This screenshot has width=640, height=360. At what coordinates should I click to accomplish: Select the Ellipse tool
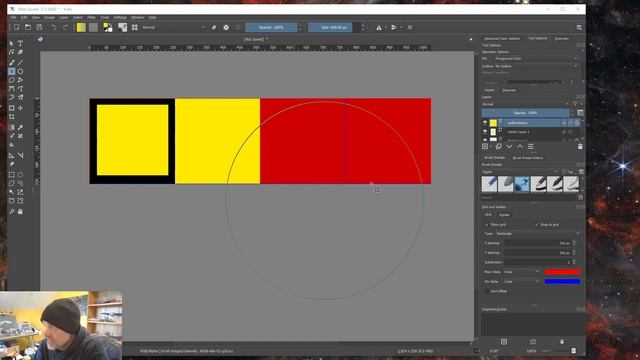point(20,71)
